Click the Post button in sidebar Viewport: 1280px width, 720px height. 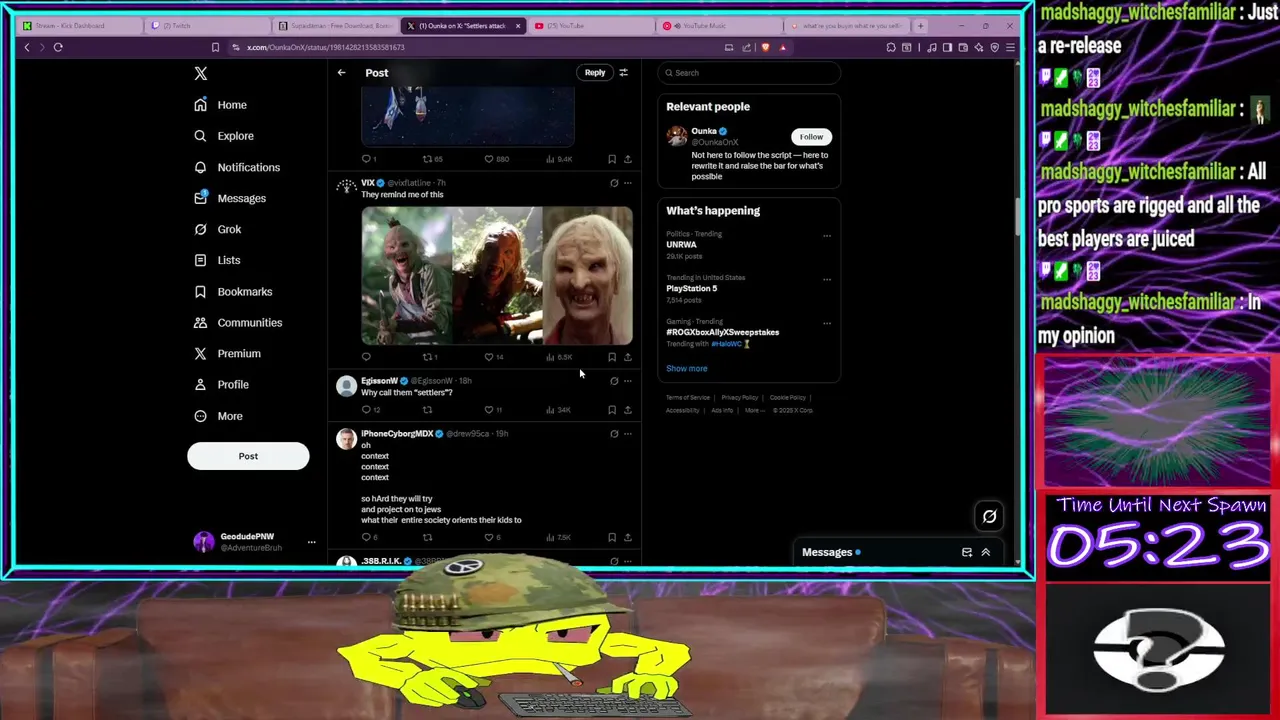pos(248,456)
